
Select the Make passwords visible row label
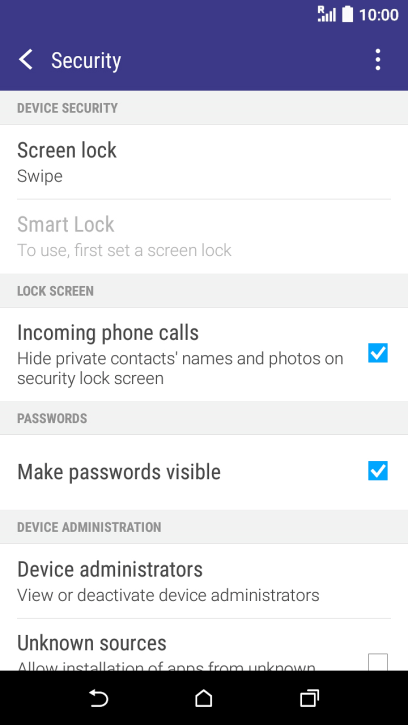119,472
